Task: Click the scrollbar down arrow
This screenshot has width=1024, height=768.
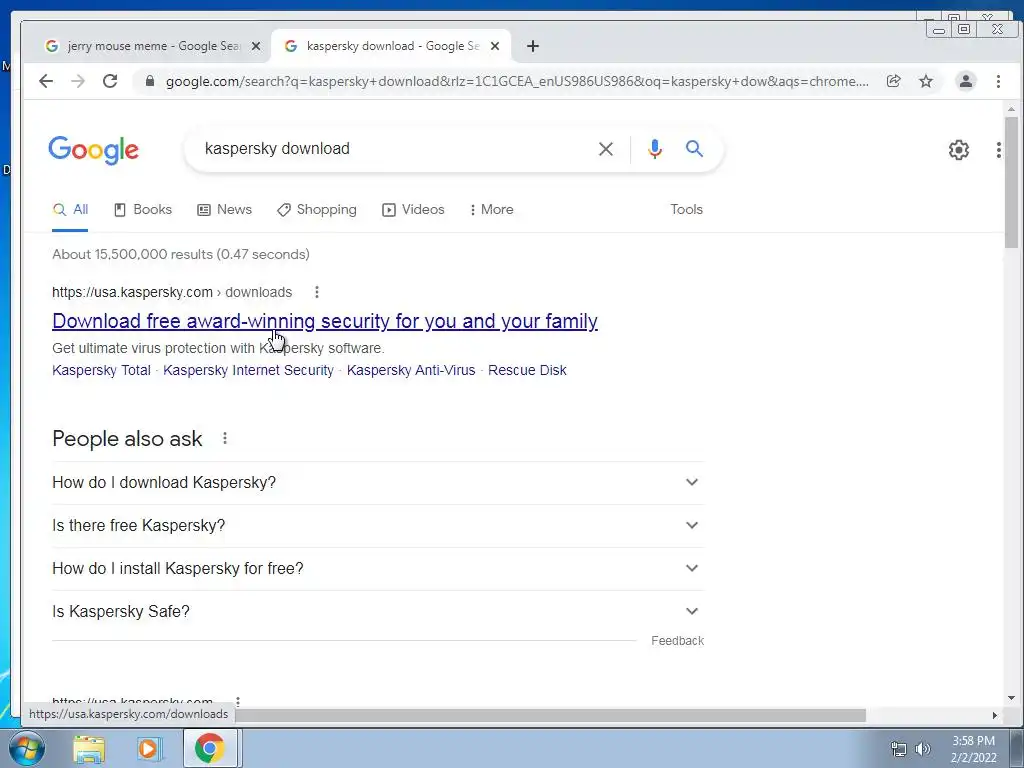Action: (1011, 698)
